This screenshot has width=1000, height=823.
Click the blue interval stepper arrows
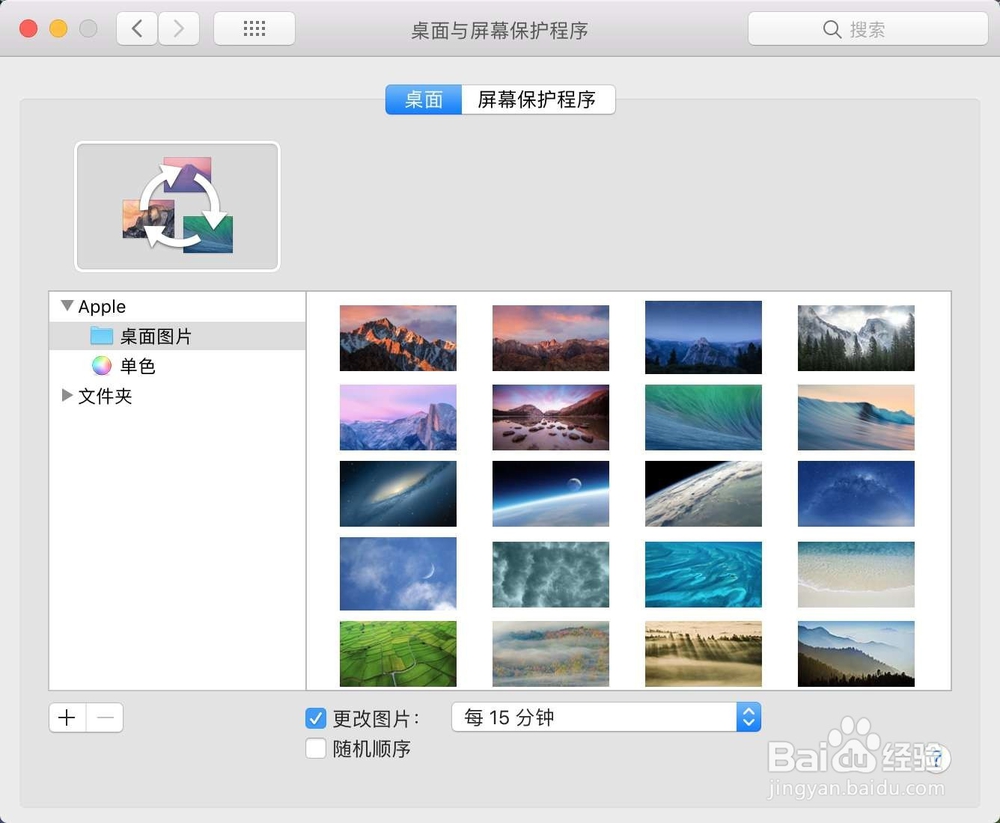point(749,717)
